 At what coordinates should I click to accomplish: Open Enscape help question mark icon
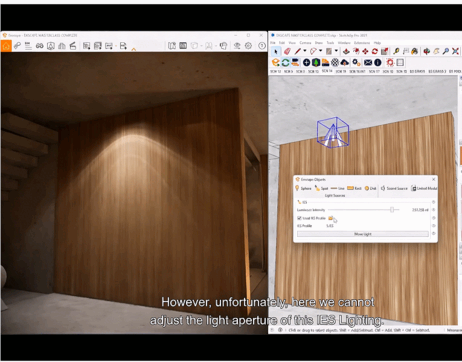[262, 46]
